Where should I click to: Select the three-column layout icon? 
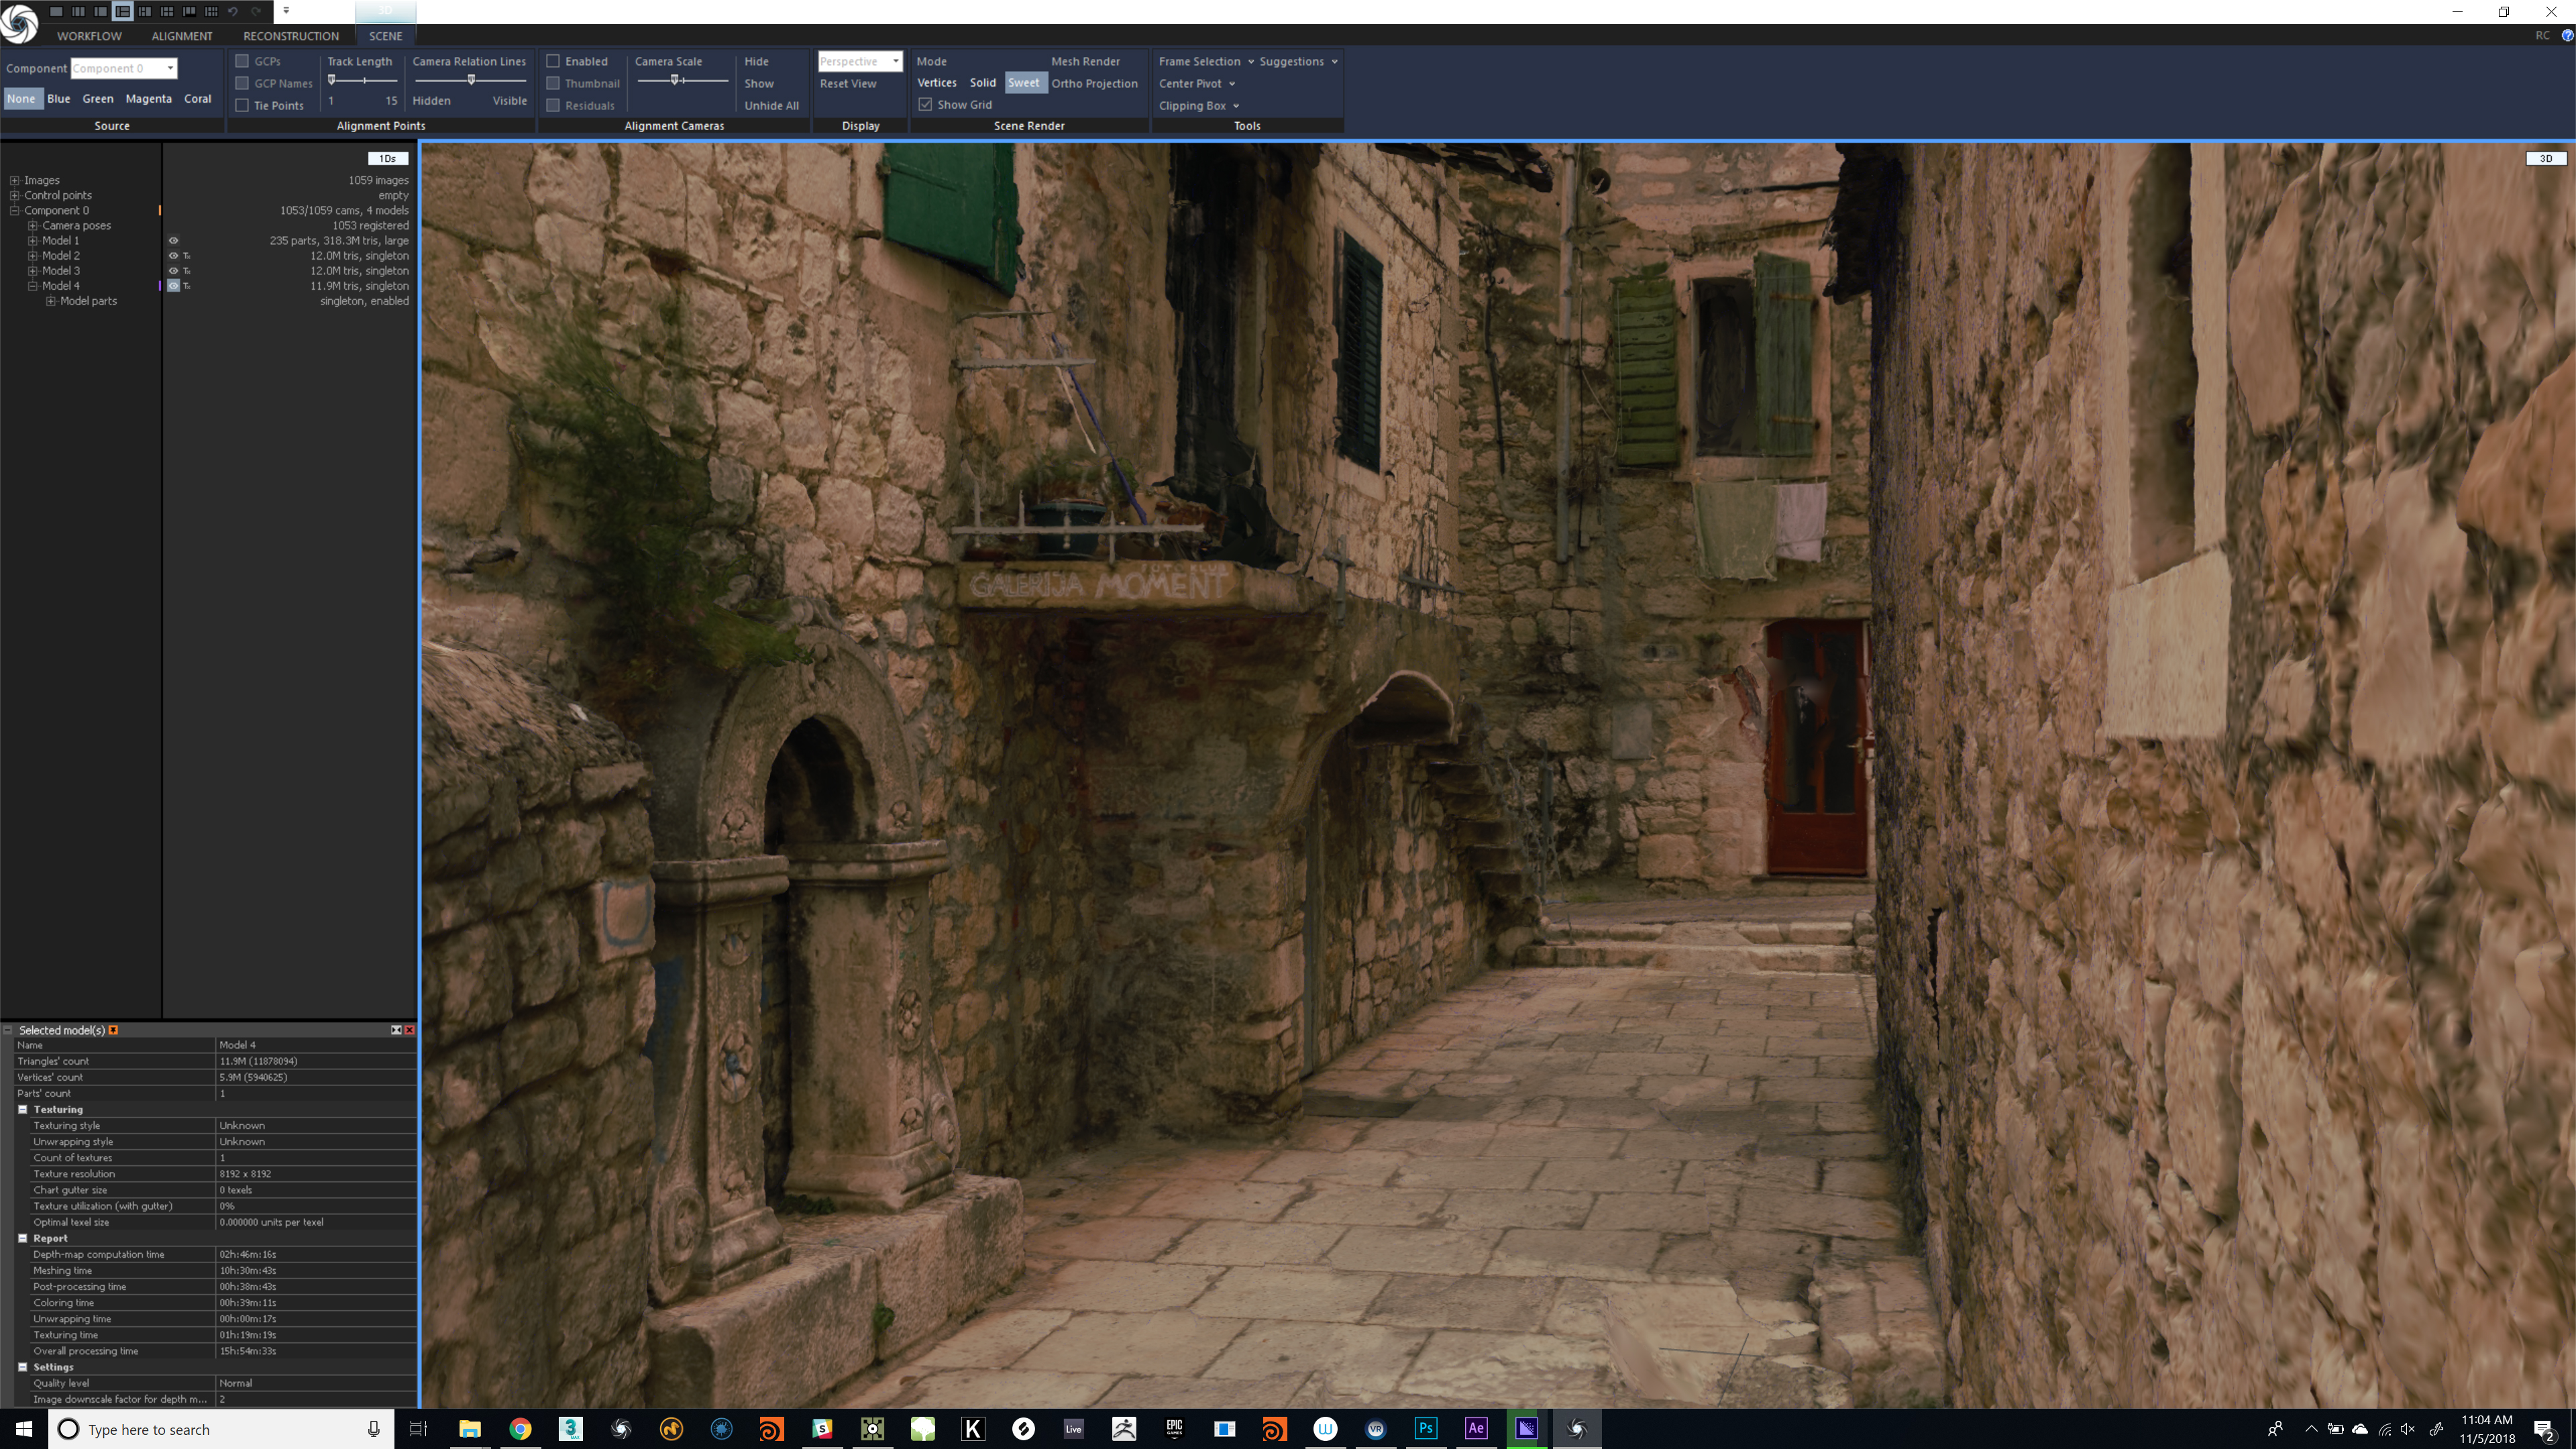point(78,11)
